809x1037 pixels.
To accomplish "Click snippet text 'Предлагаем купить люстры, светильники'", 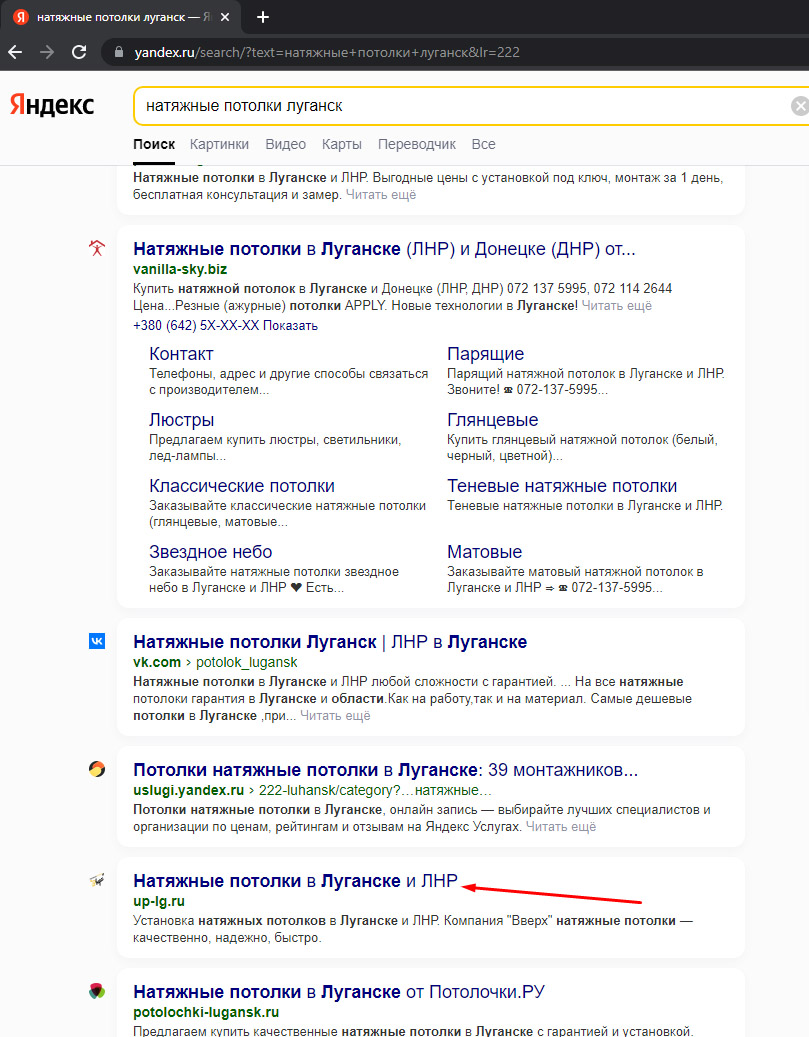I will pos(275,440).
